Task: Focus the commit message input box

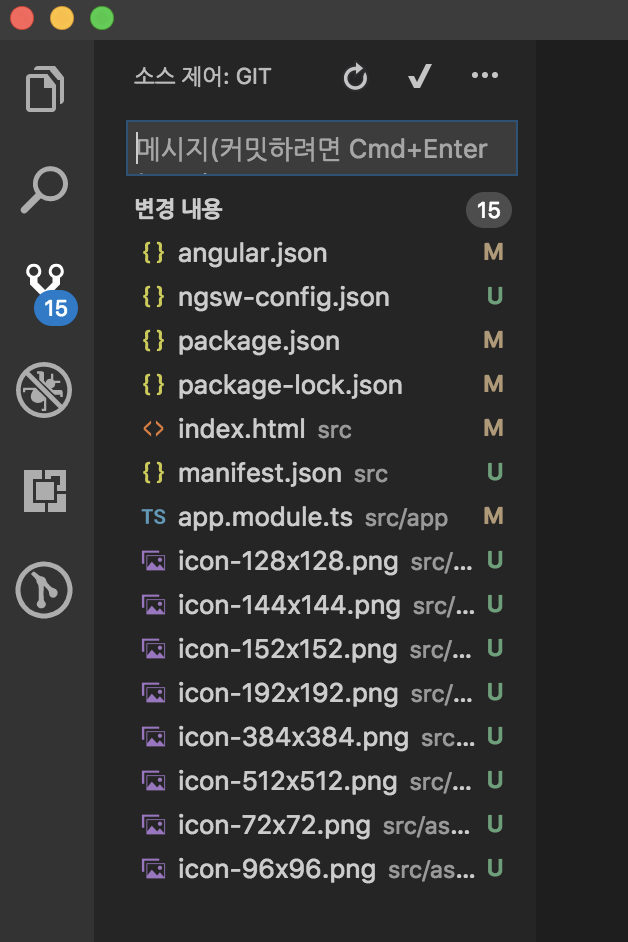Action: 322,148
